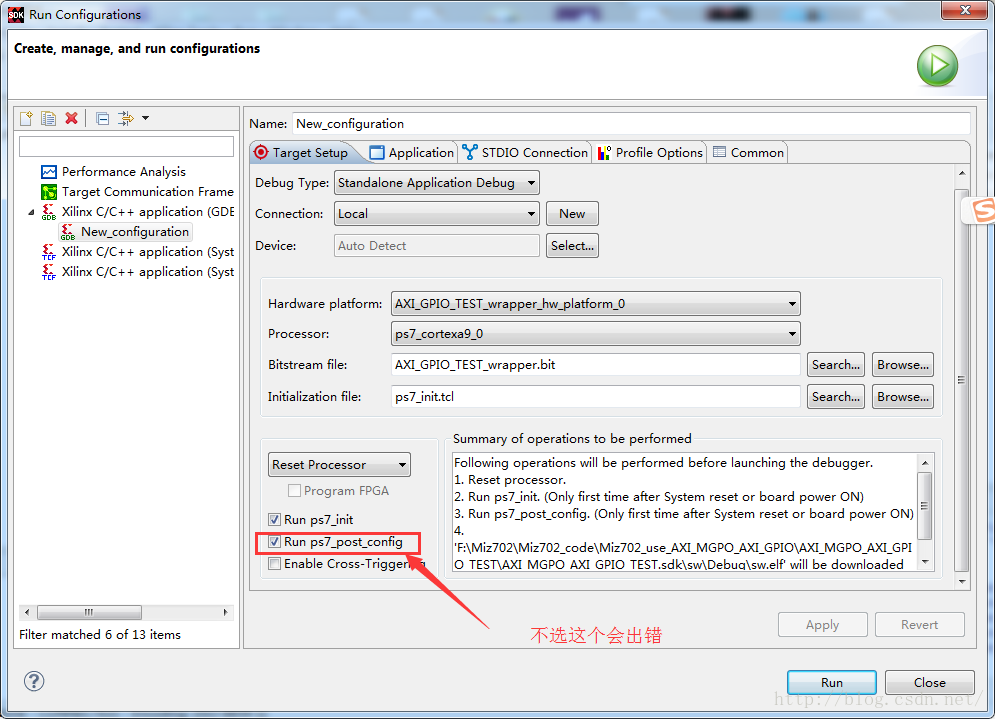Click Browse... for Initialization file

(903, 397)
